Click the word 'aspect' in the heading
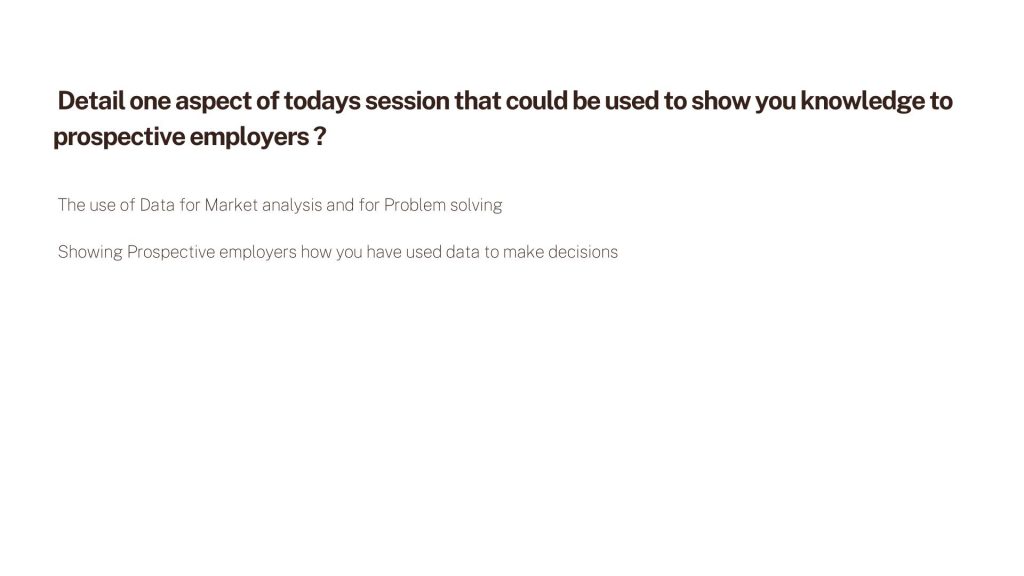 [213, 103]
